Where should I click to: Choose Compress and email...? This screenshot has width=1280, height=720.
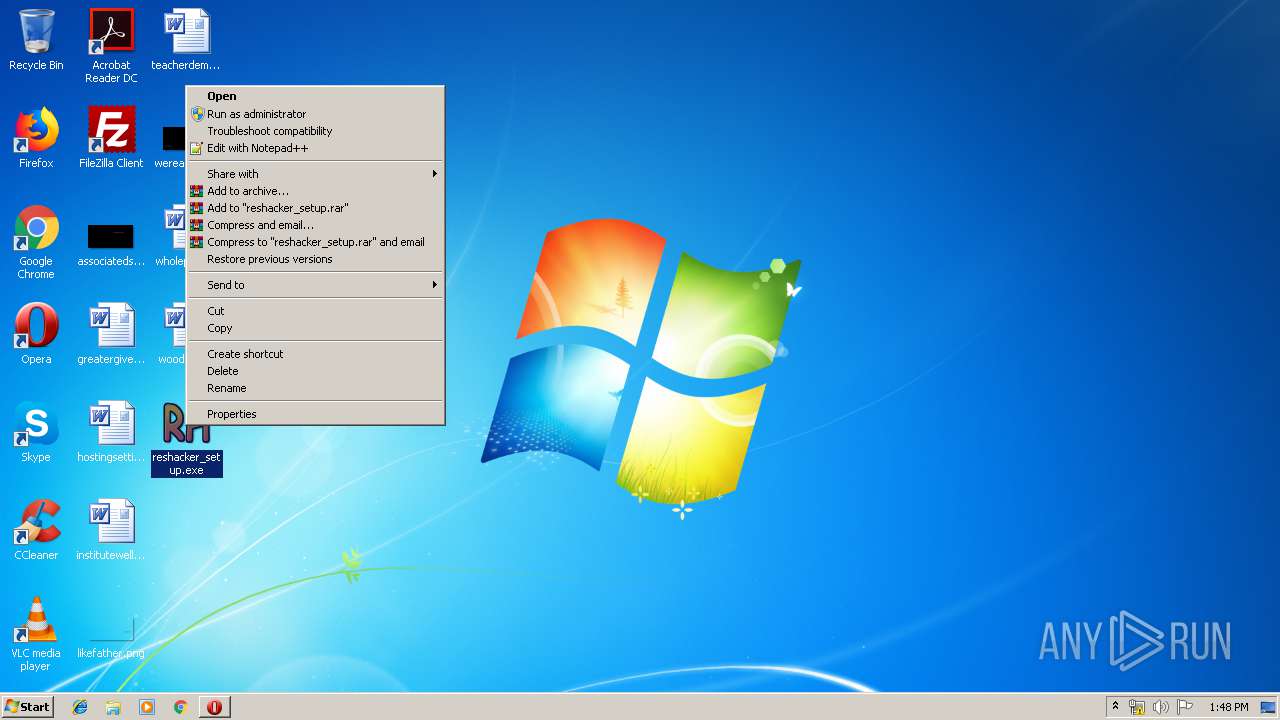pos(315,225)
